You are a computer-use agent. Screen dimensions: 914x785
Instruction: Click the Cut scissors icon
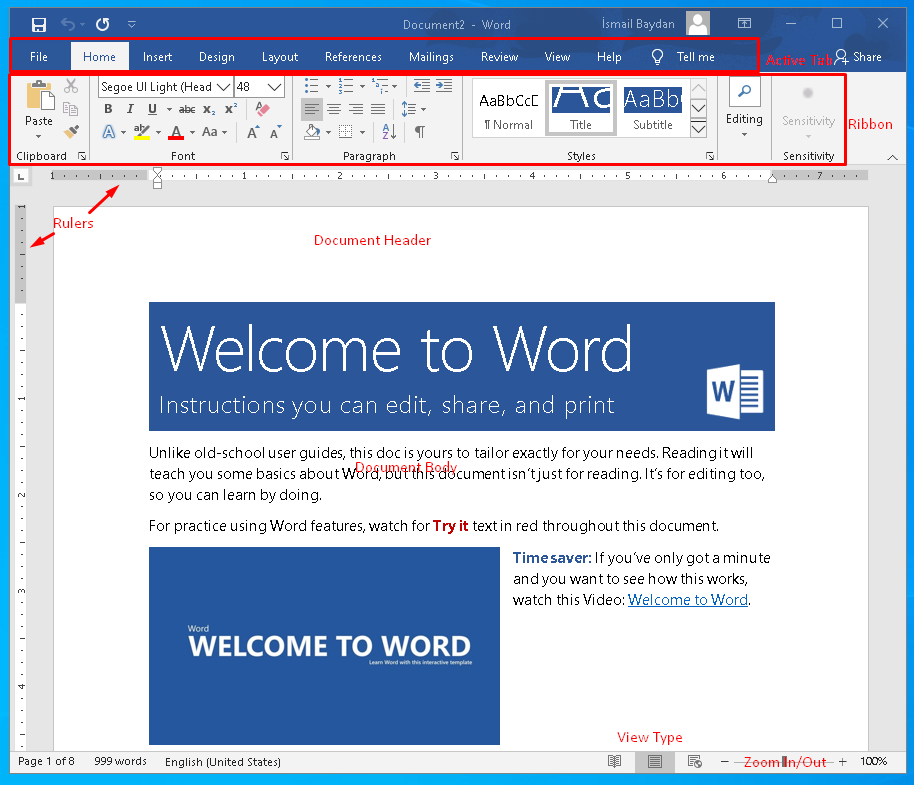point(71,86)
